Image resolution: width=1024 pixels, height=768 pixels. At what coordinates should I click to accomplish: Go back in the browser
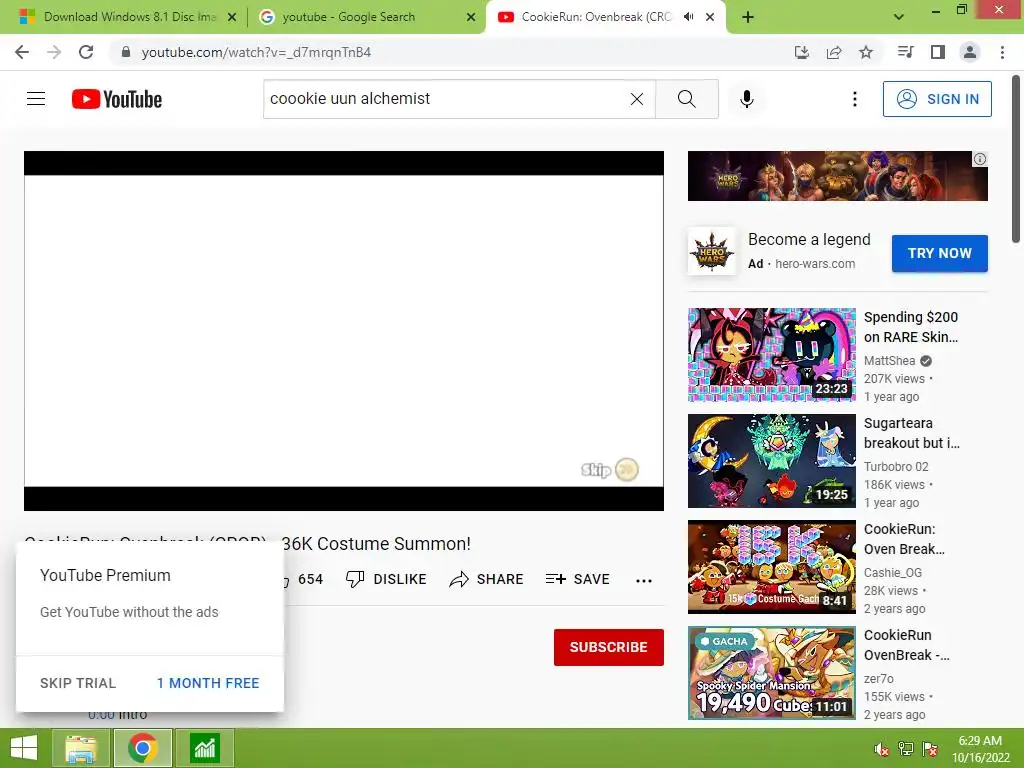point(22,52)
